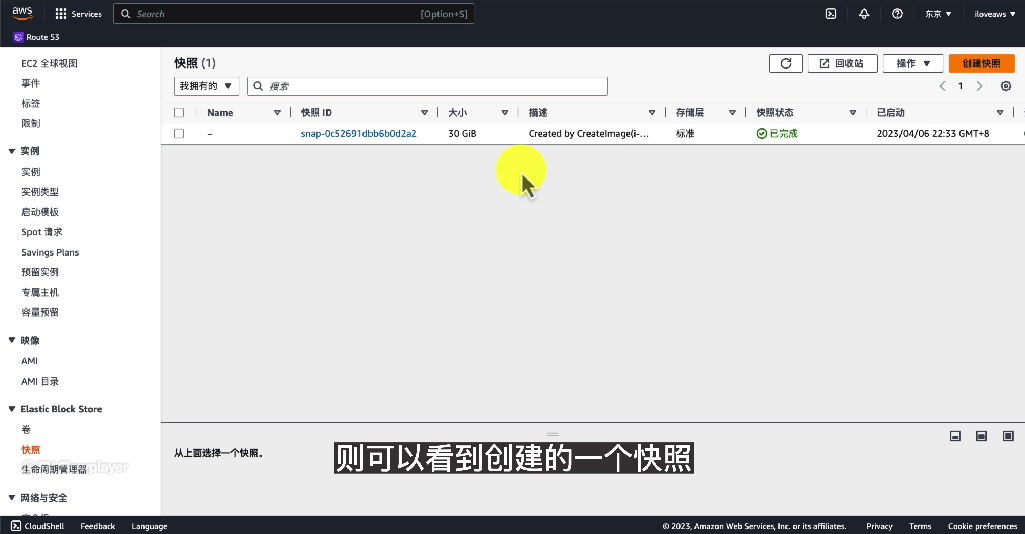Open CloudShell icon in top bar

click(x=831, y=14)
